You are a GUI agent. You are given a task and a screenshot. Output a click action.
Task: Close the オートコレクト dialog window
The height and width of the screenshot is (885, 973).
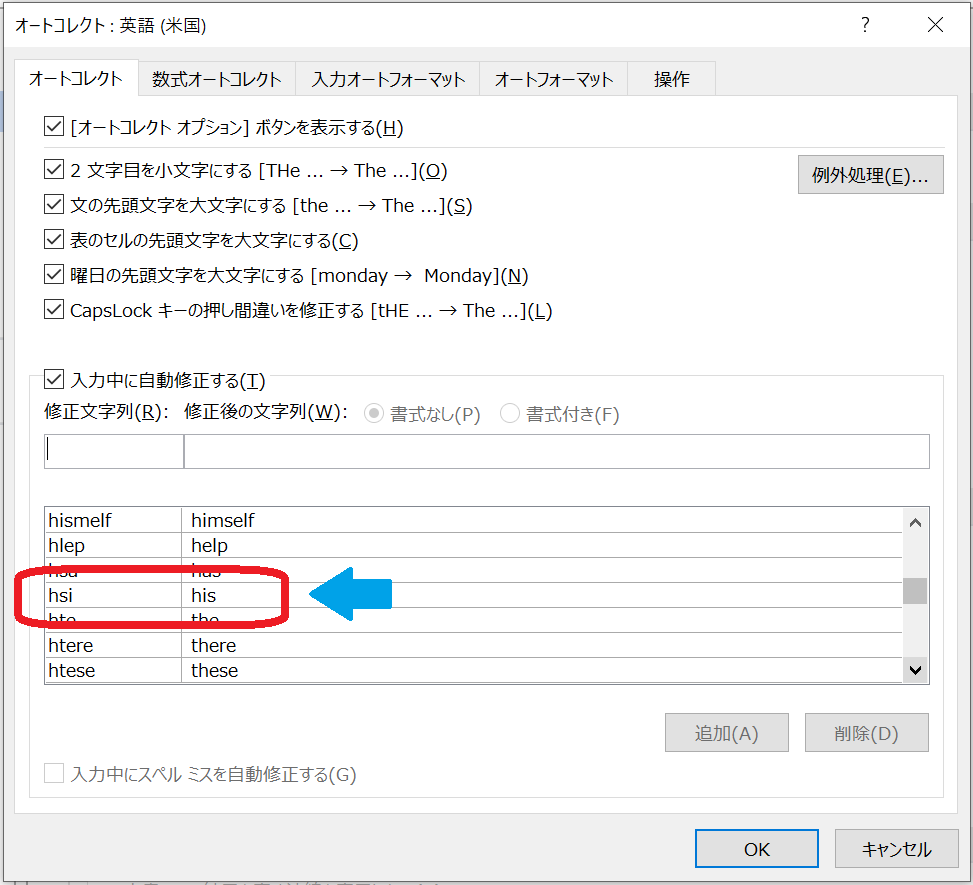pos(935,25)
